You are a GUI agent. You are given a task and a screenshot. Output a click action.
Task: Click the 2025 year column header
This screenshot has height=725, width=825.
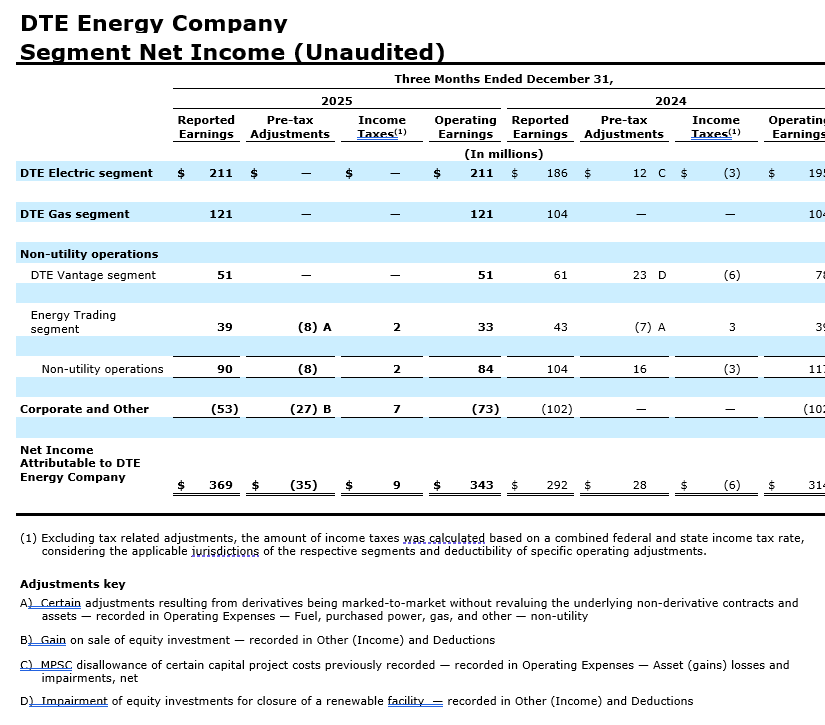336,101
